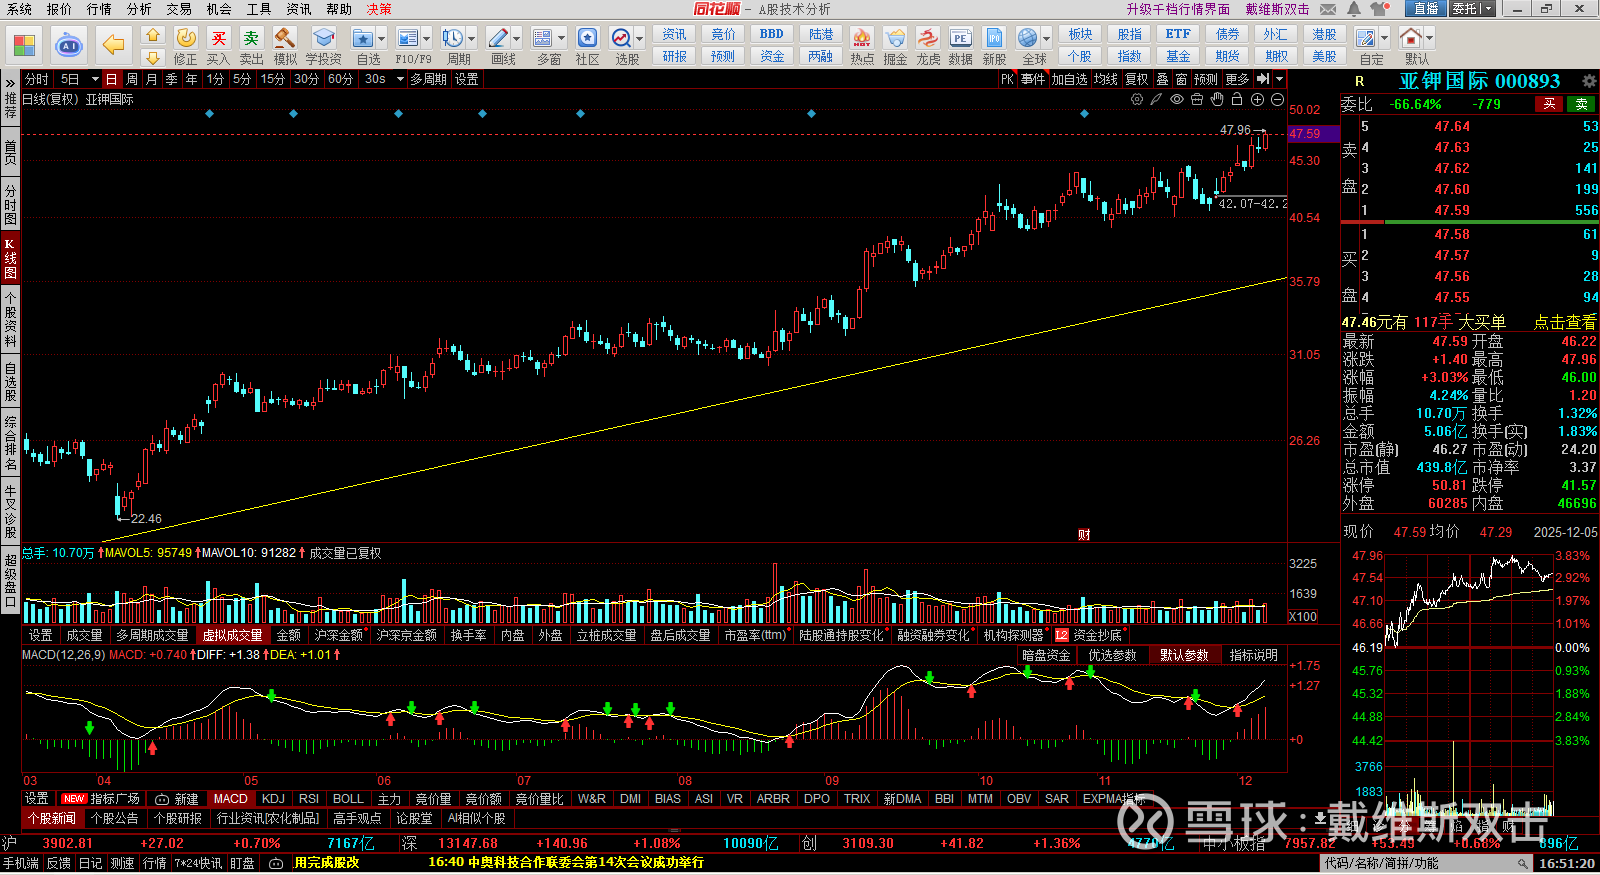The image size is (1600, 875).
Task: Toggle the lock icon on chart toolbar
Action: click(x=1237, y=100)
